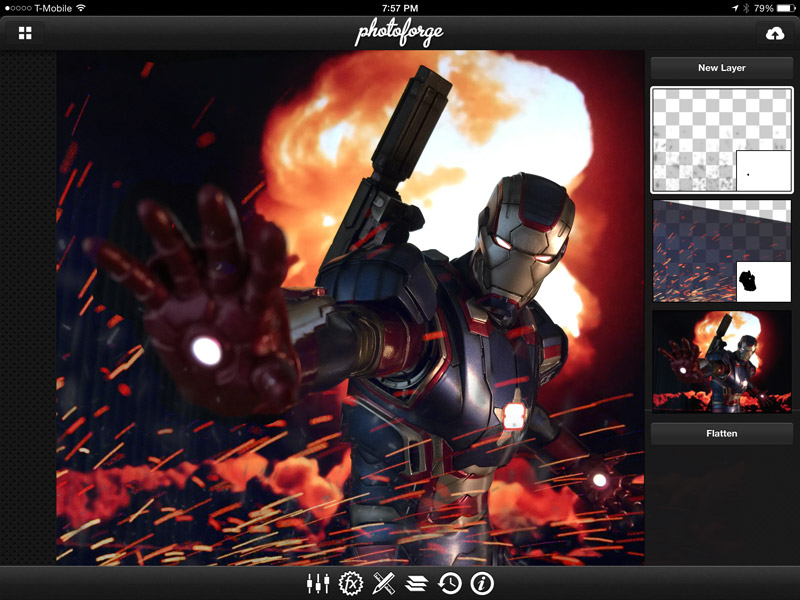Toggle the layers panel icon
This screenshot has width=800, height=600.
point(416,583)
